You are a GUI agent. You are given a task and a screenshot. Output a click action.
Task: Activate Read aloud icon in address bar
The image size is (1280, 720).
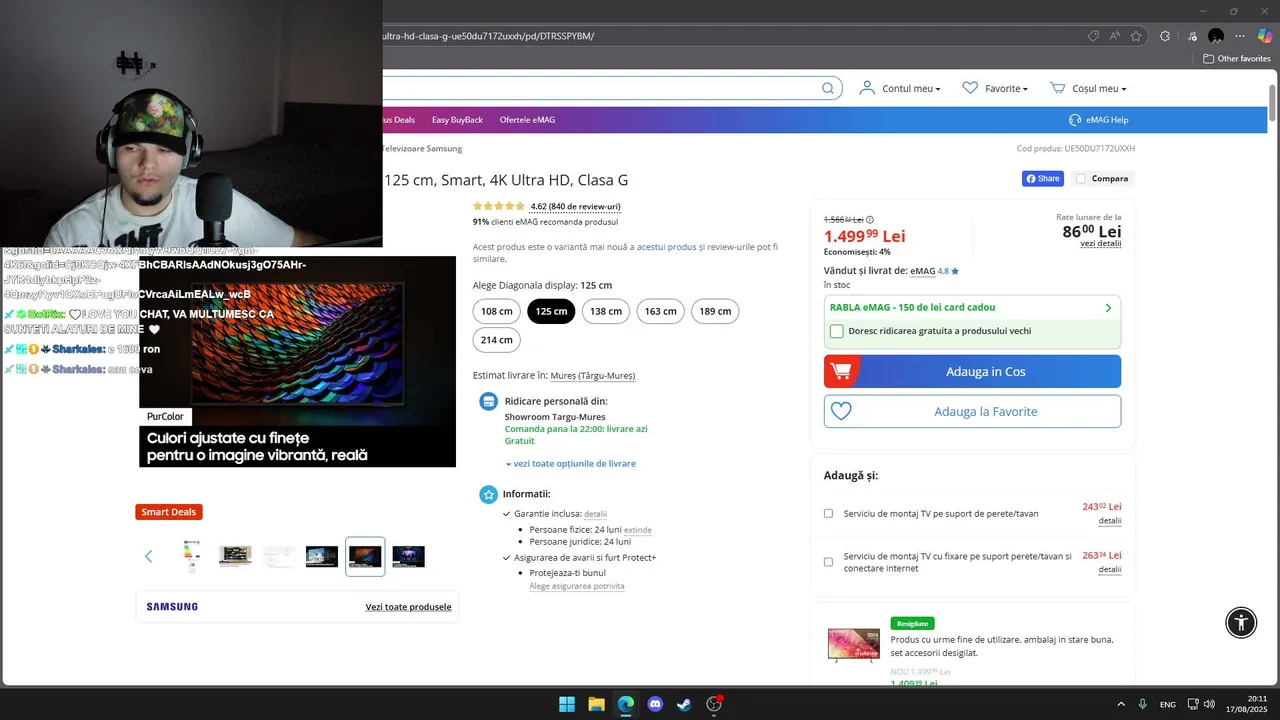point(1115,36)
